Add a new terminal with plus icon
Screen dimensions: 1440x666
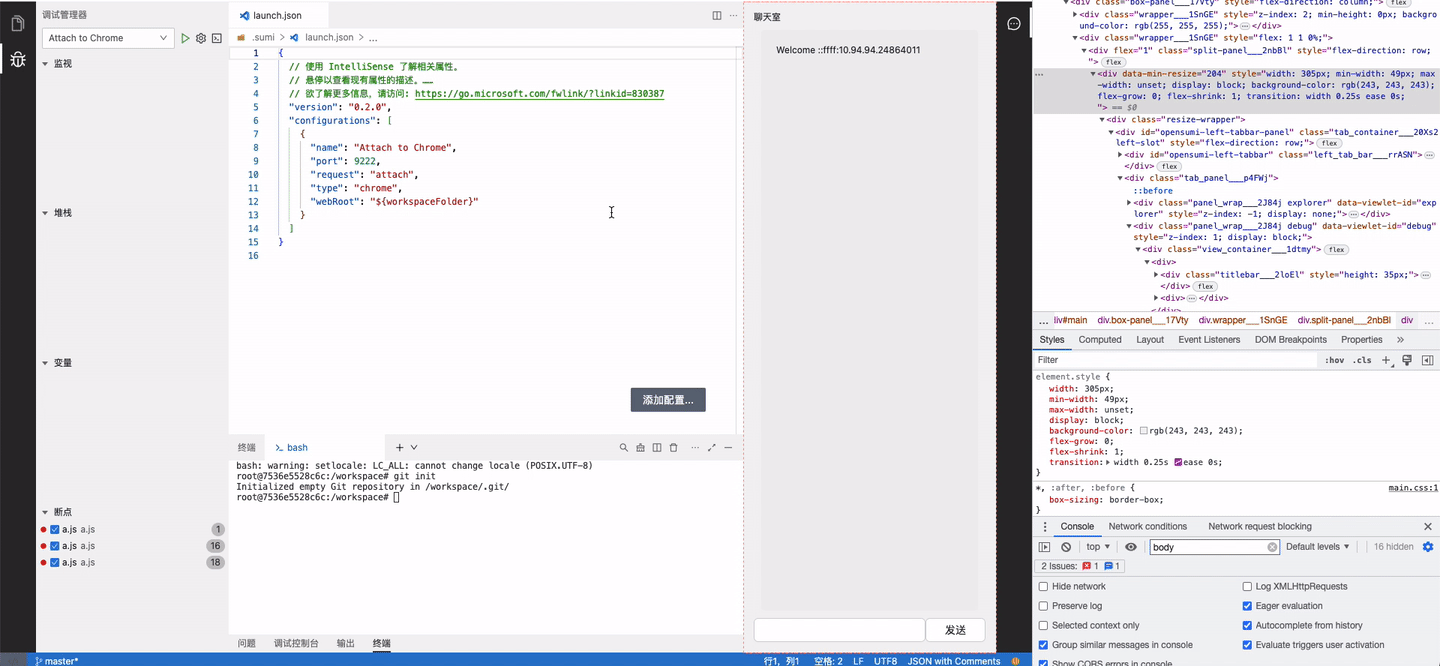(x=400, y=447)
